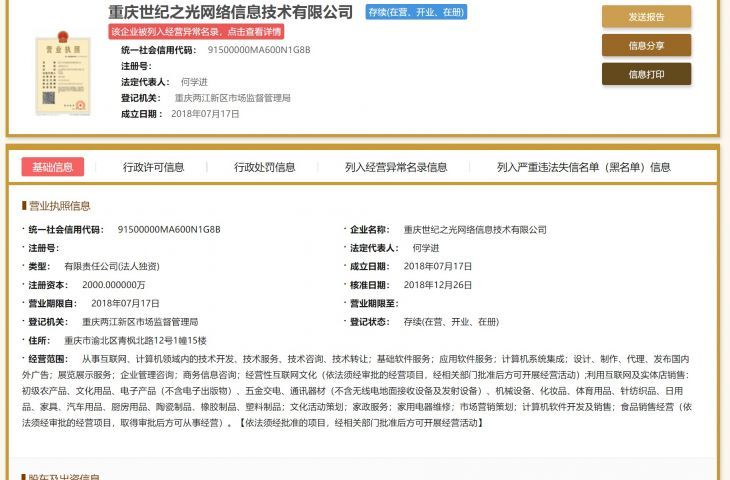Click the company title 重庆世纪之光网络信息技术有限公司
This screenshot has width=730, height=480.
(x=230, y=12)
